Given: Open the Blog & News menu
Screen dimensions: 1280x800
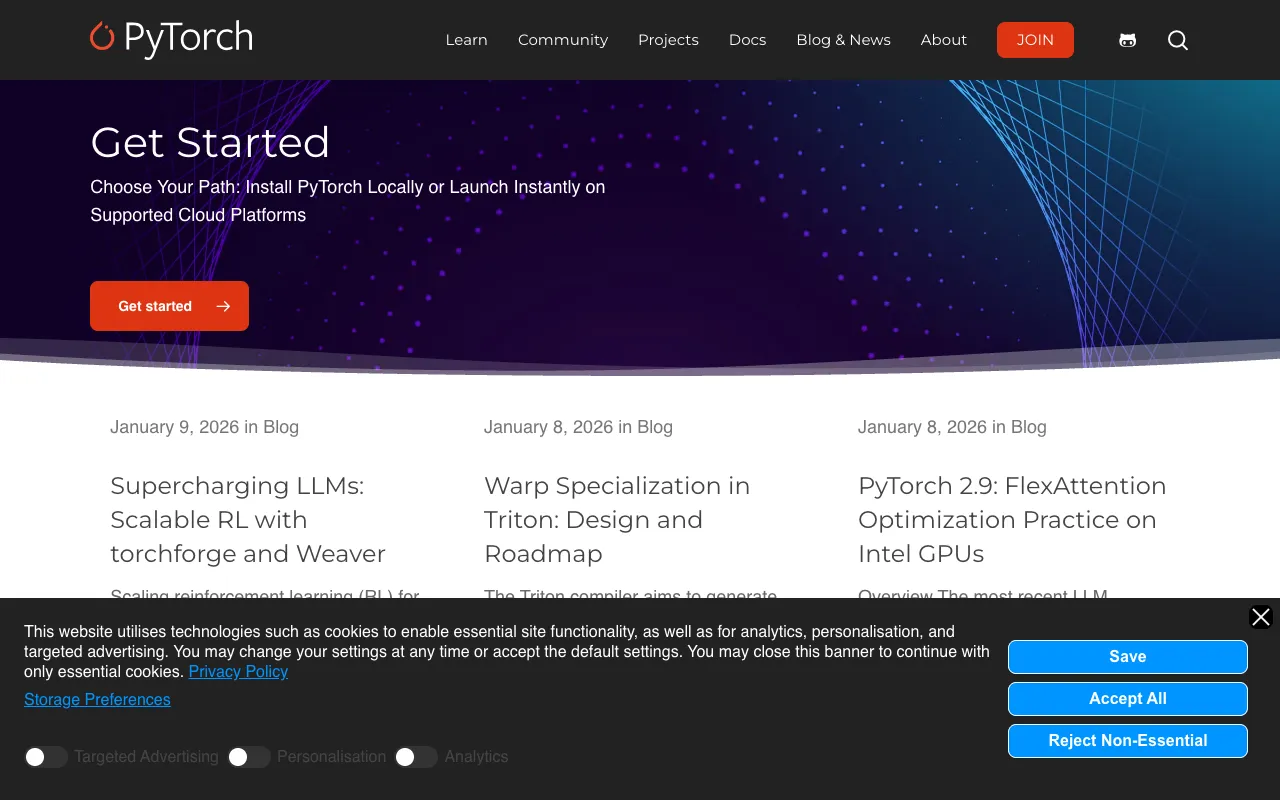Looking at the screenshot, I should 843,40.
